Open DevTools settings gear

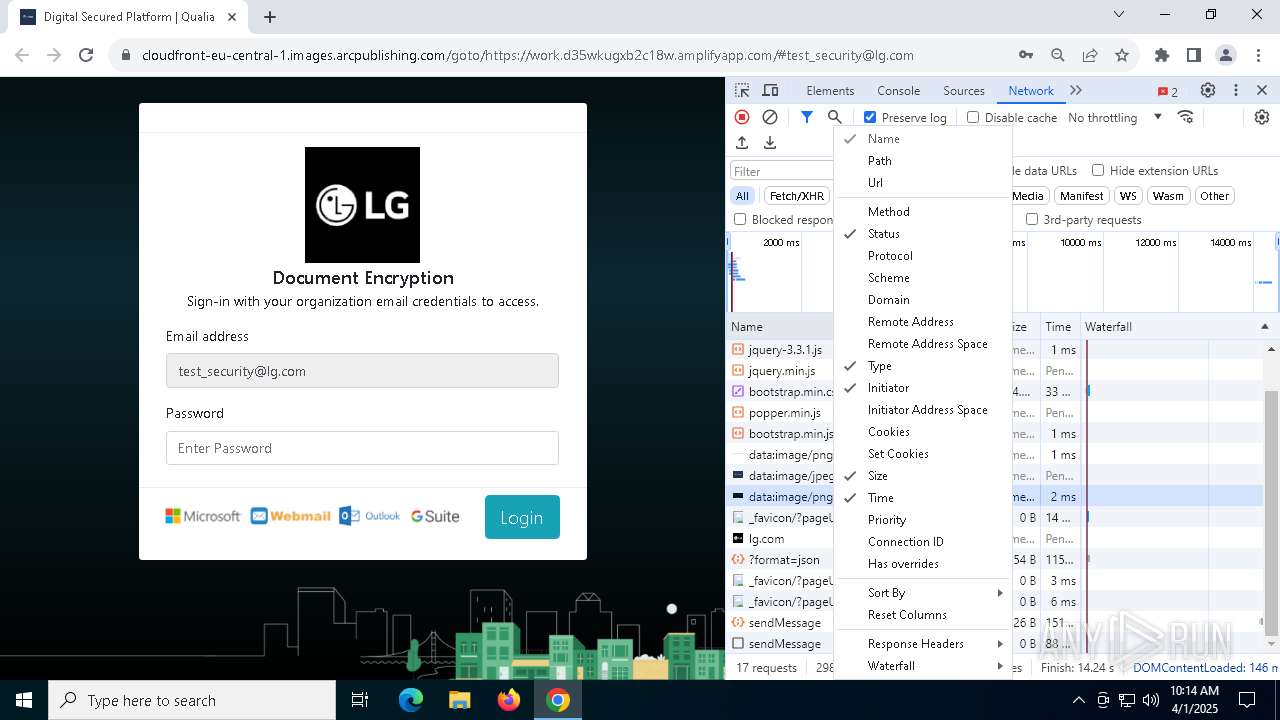[x=1208, y=90]
